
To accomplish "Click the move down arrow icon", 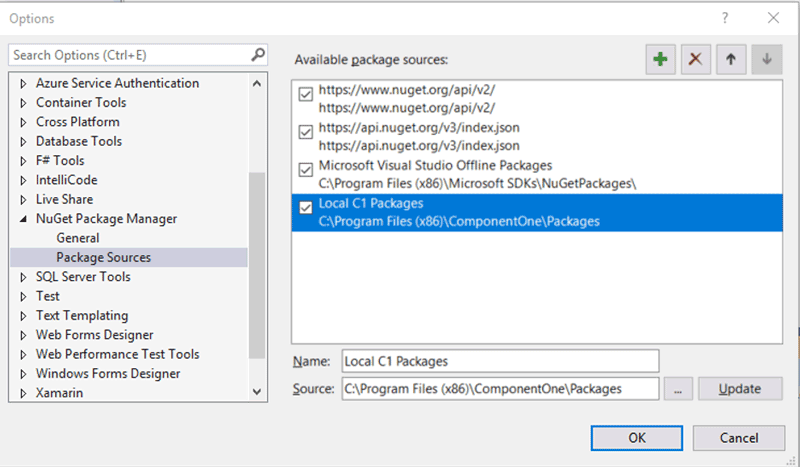I will click(767, 60).
